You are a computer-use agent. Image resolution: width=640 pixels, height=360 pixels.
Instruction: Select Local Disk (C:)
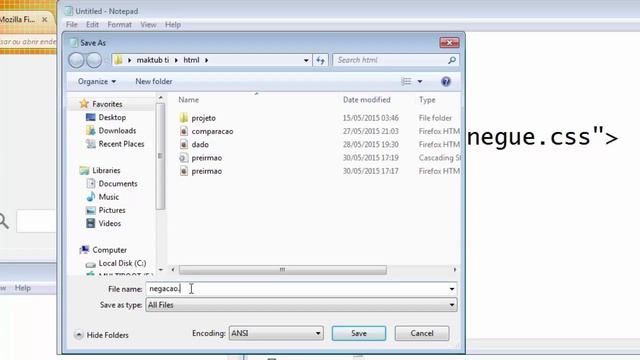(x=122, y=263)
